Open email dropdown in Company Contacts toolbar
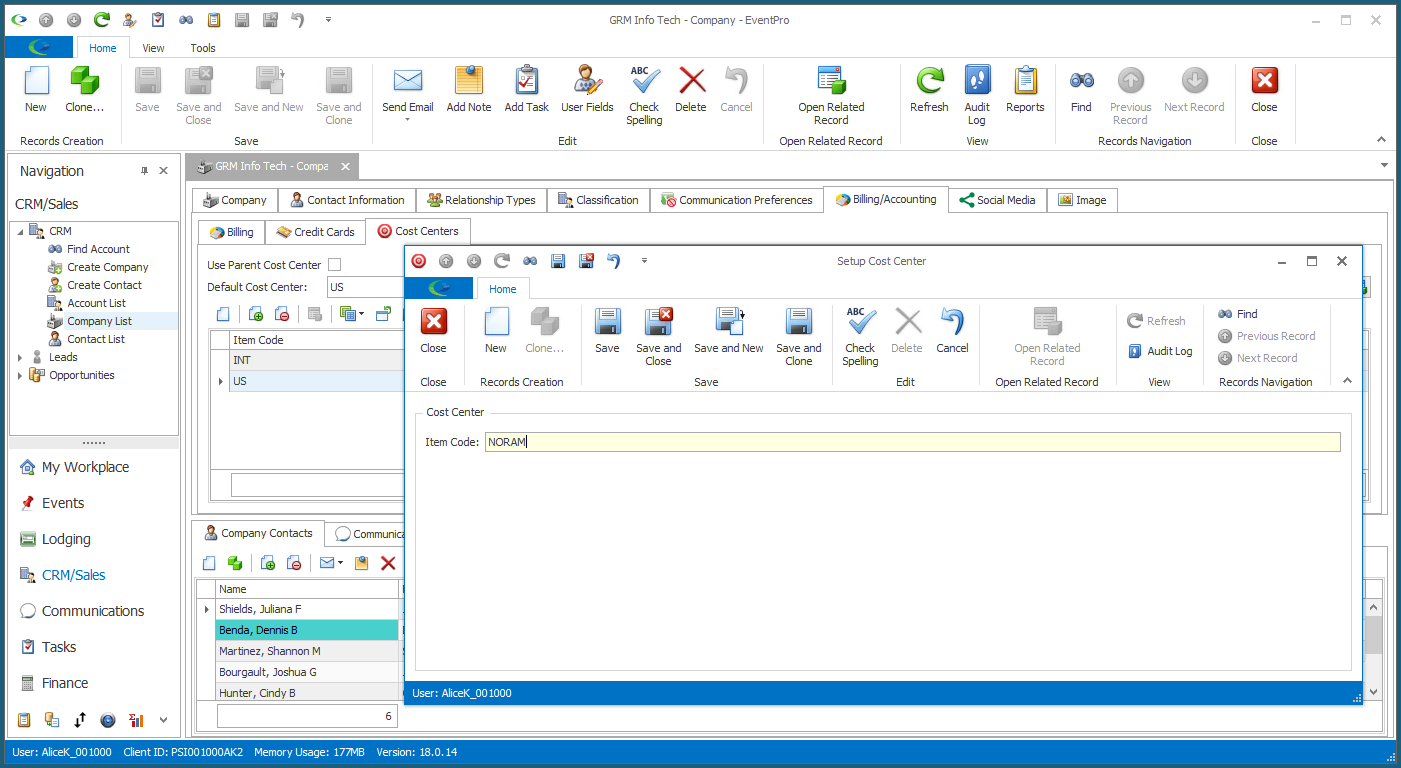 341,563
